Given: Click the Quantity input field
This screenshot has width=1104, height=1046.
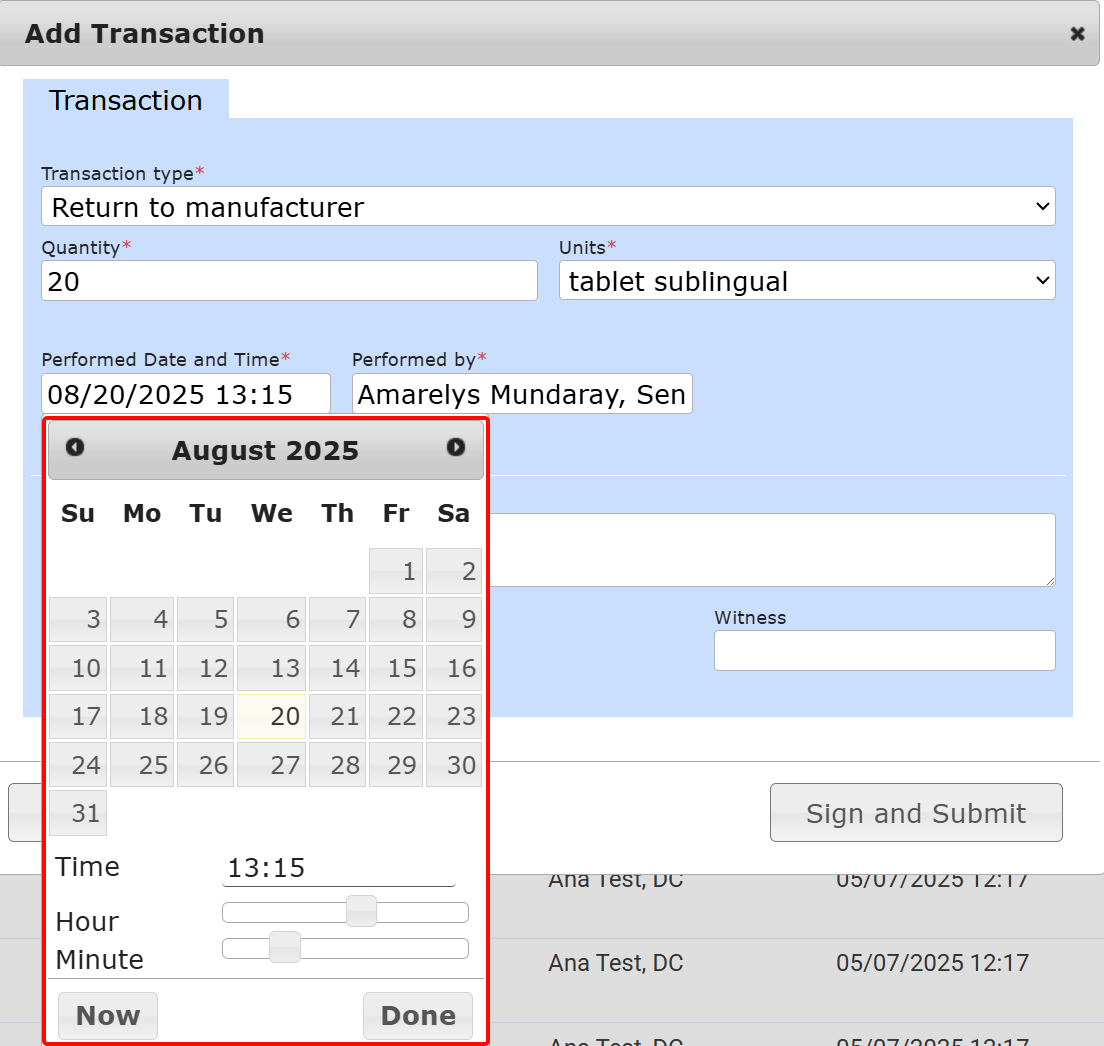Looking at the screenshot, I should point(289,282).
